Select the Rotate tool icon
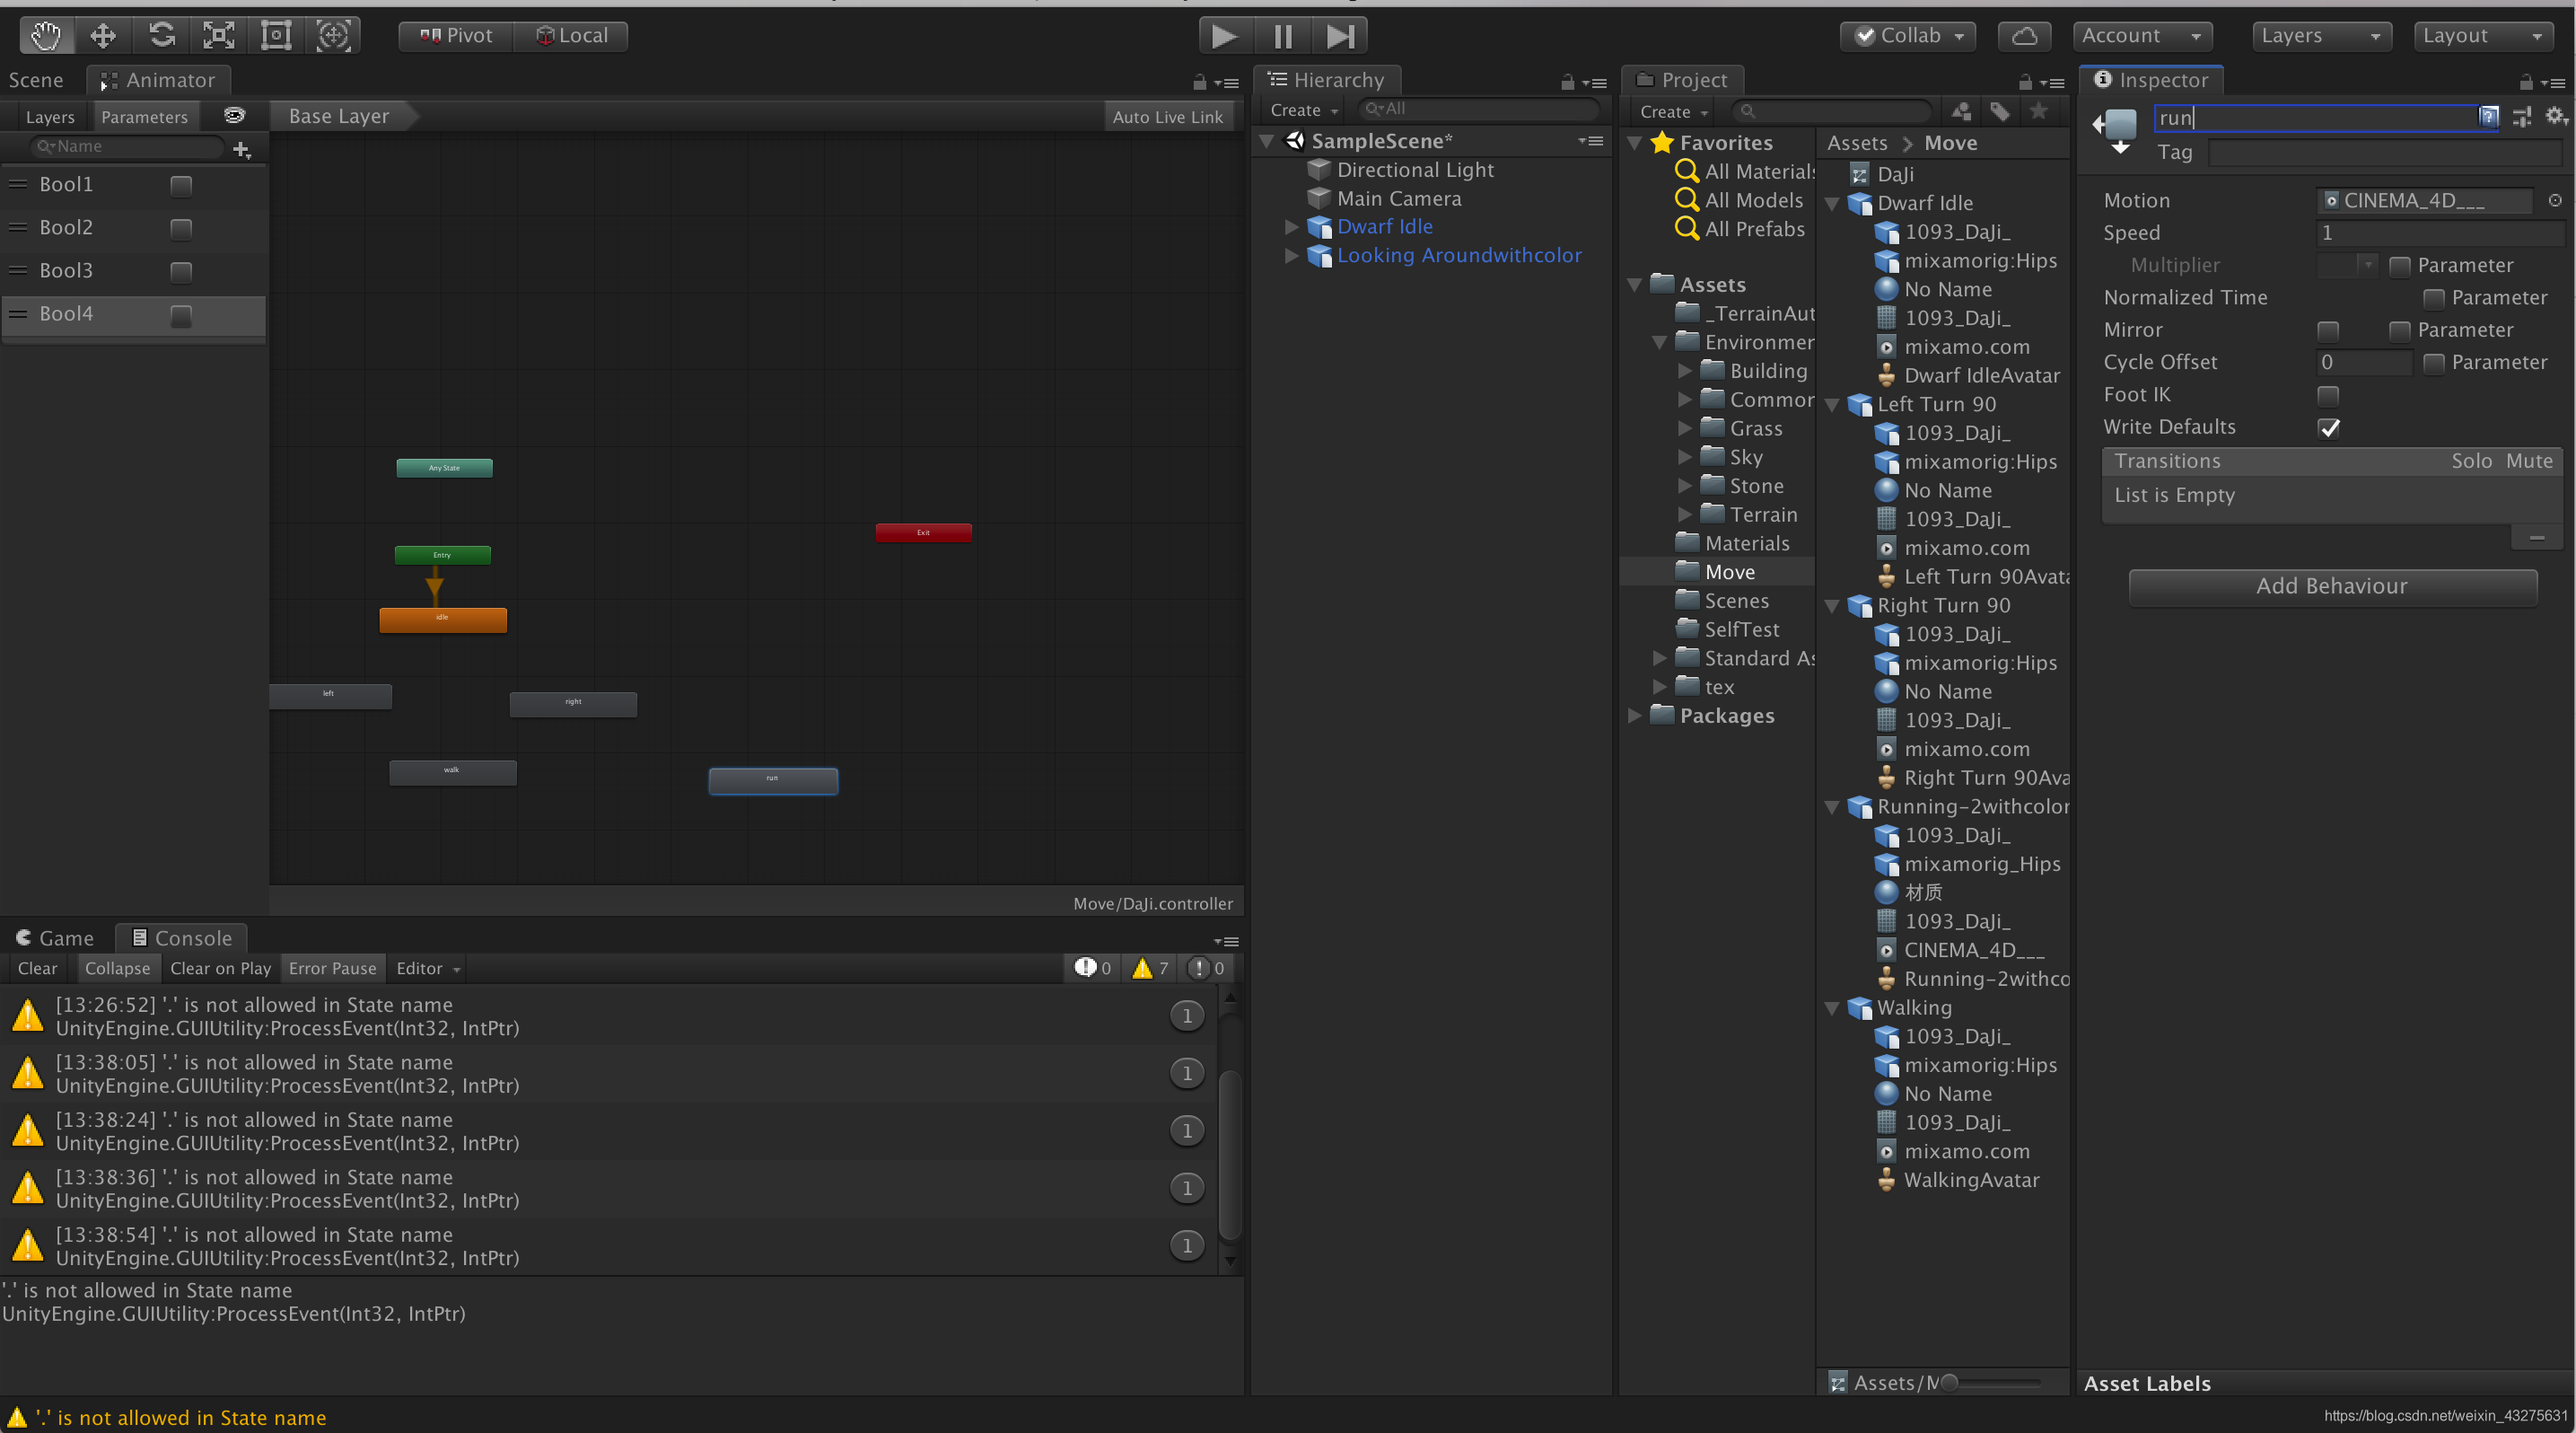Image resolution: width=2576 pixels, height=1433 pixels. coord(161,36)
